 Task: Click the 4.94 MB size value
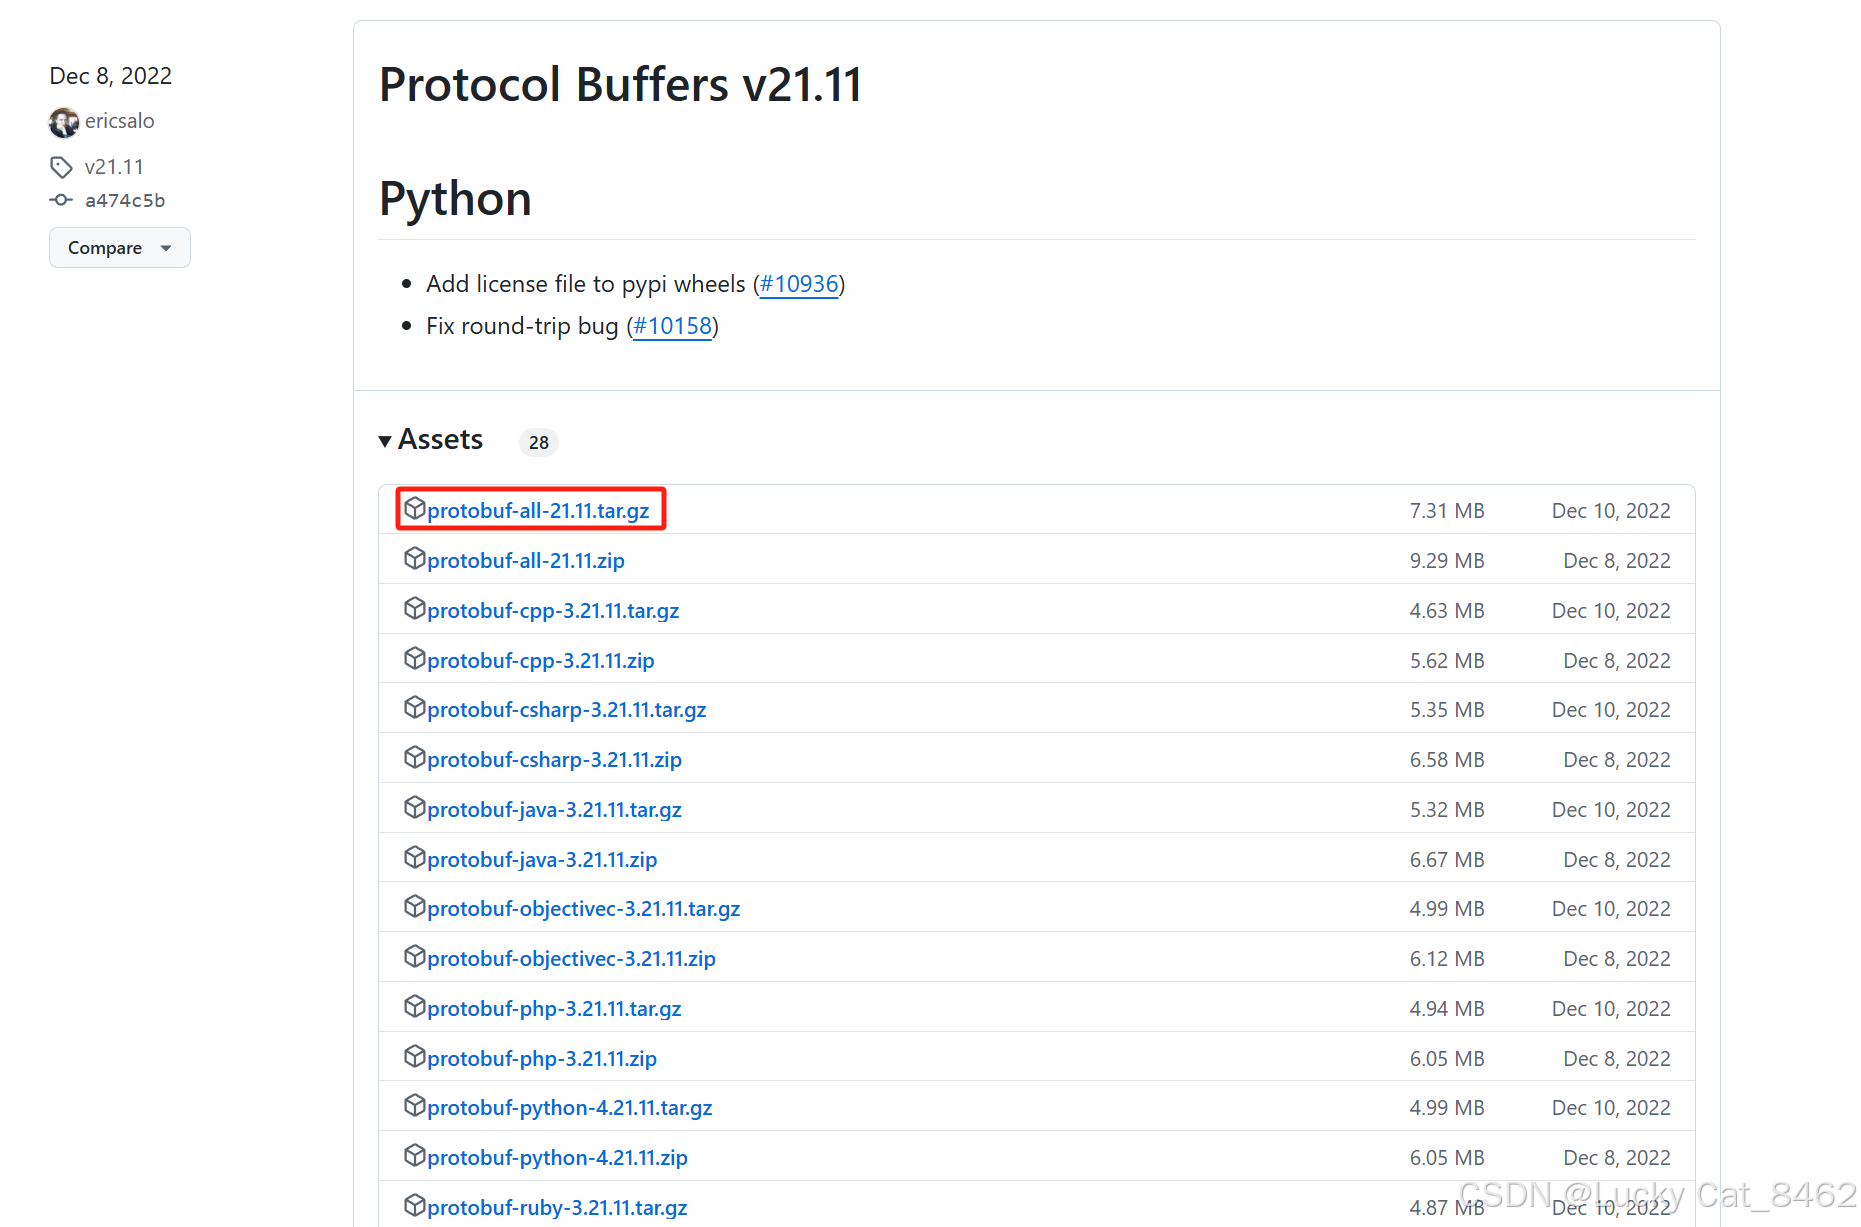[1447, 1009]
